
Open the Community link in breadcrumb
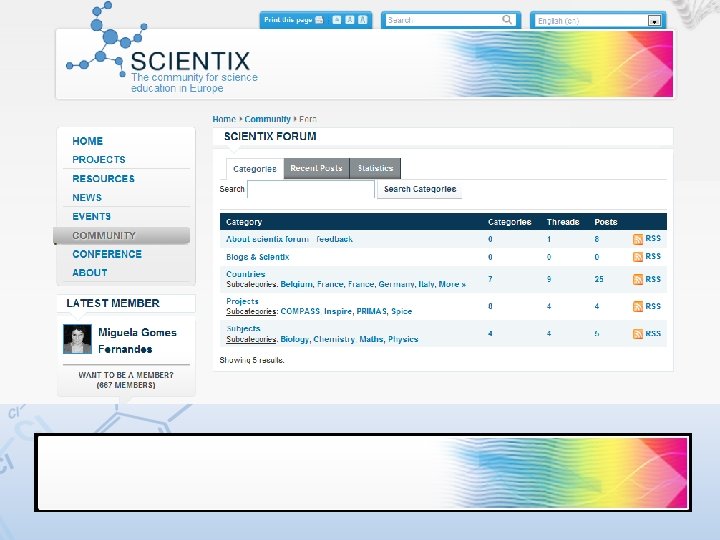[267, 119]
